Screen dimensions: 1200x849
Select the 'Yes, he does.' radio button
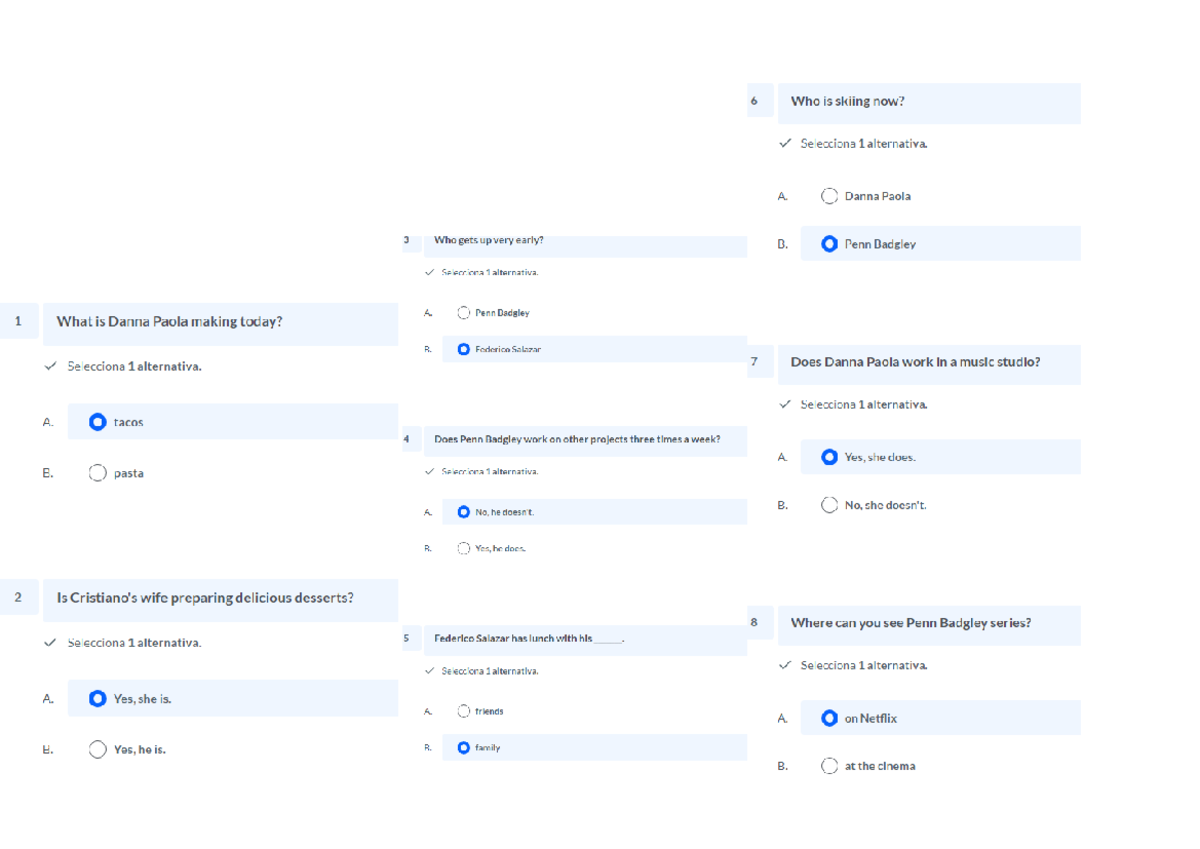pyautogui.click(x=463, y=548)
